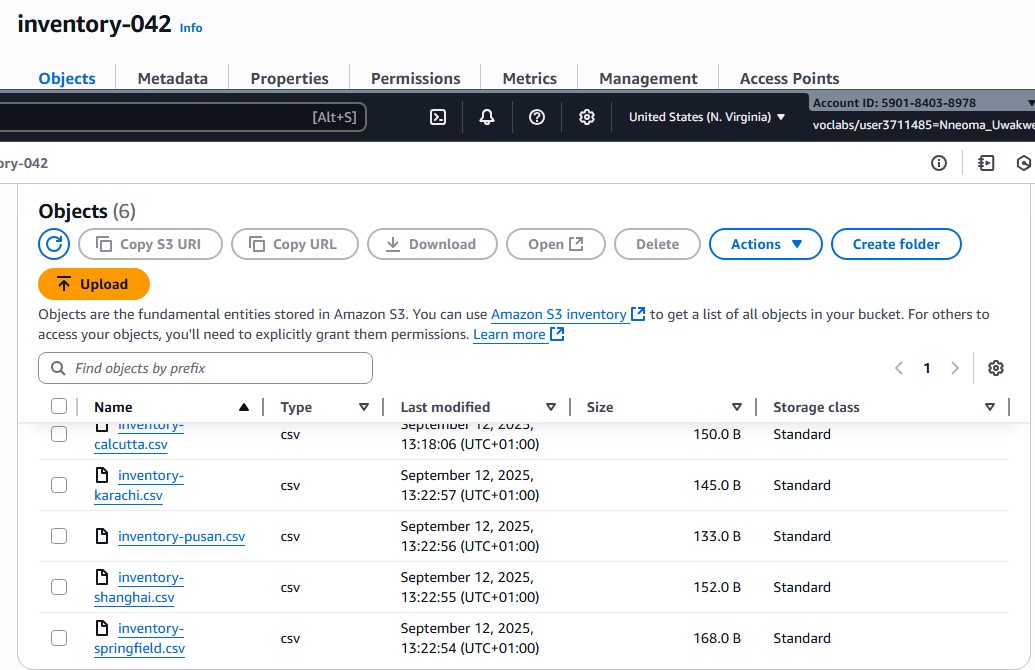The image size is (1035, 670).
Task: Sort by Last modified column arrow
Action: 551,407
